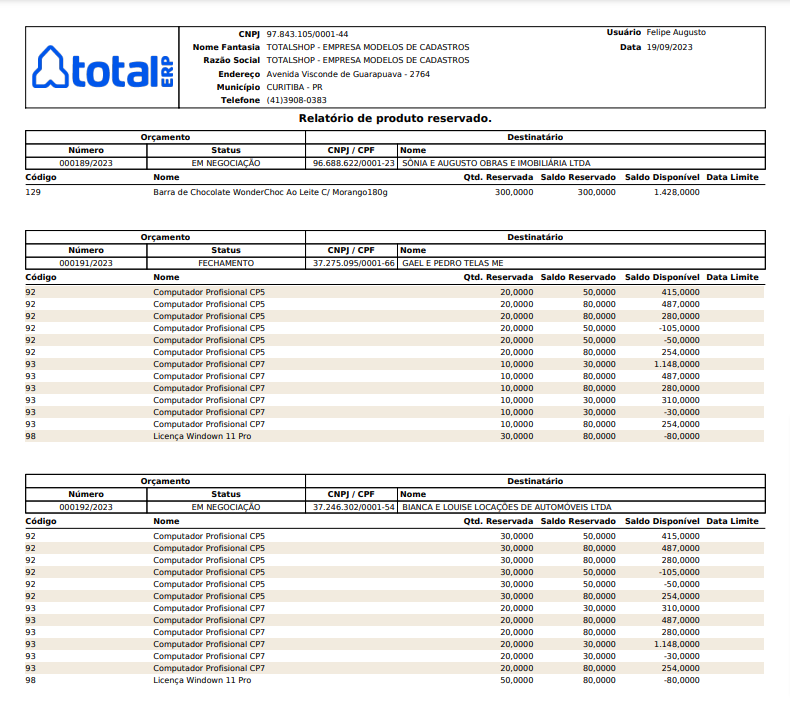
Task: Click the report date 19/09/2023
Action: 670,47
